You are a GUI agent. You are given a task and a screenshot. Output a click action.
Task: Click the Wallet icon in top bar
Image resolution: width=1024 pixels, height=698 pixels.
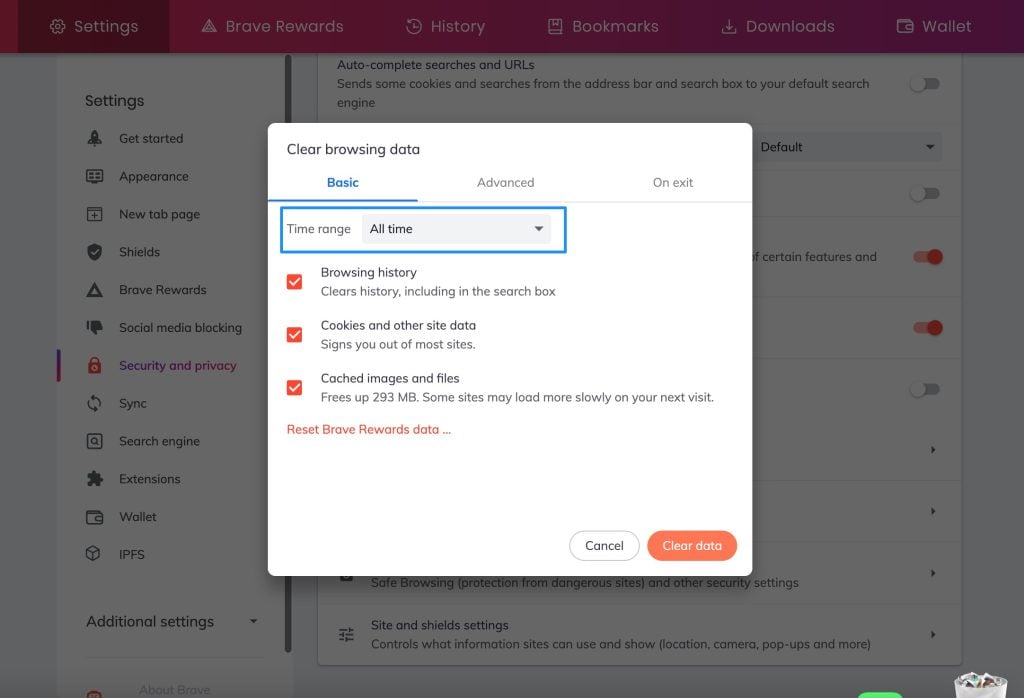pyautogui.click(x=905, y=26)
